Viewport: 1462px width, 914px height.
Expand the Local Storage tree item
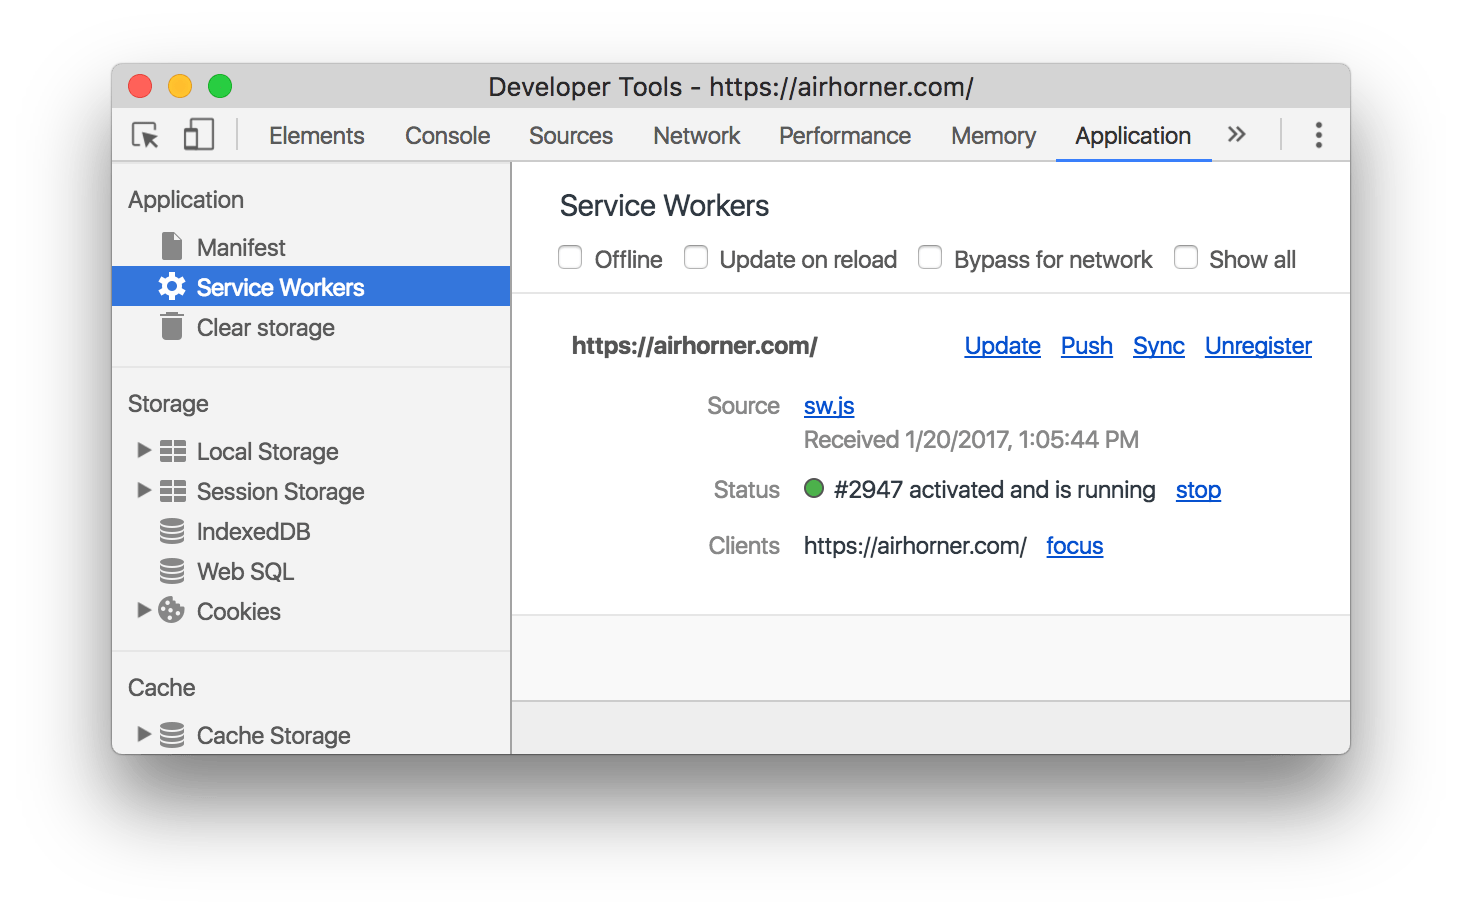144,450
